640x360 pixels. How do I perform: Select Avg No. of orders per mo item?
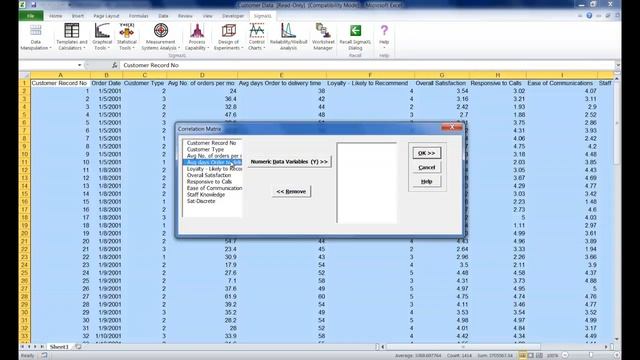pyautogui.click(x=212, y=156)
